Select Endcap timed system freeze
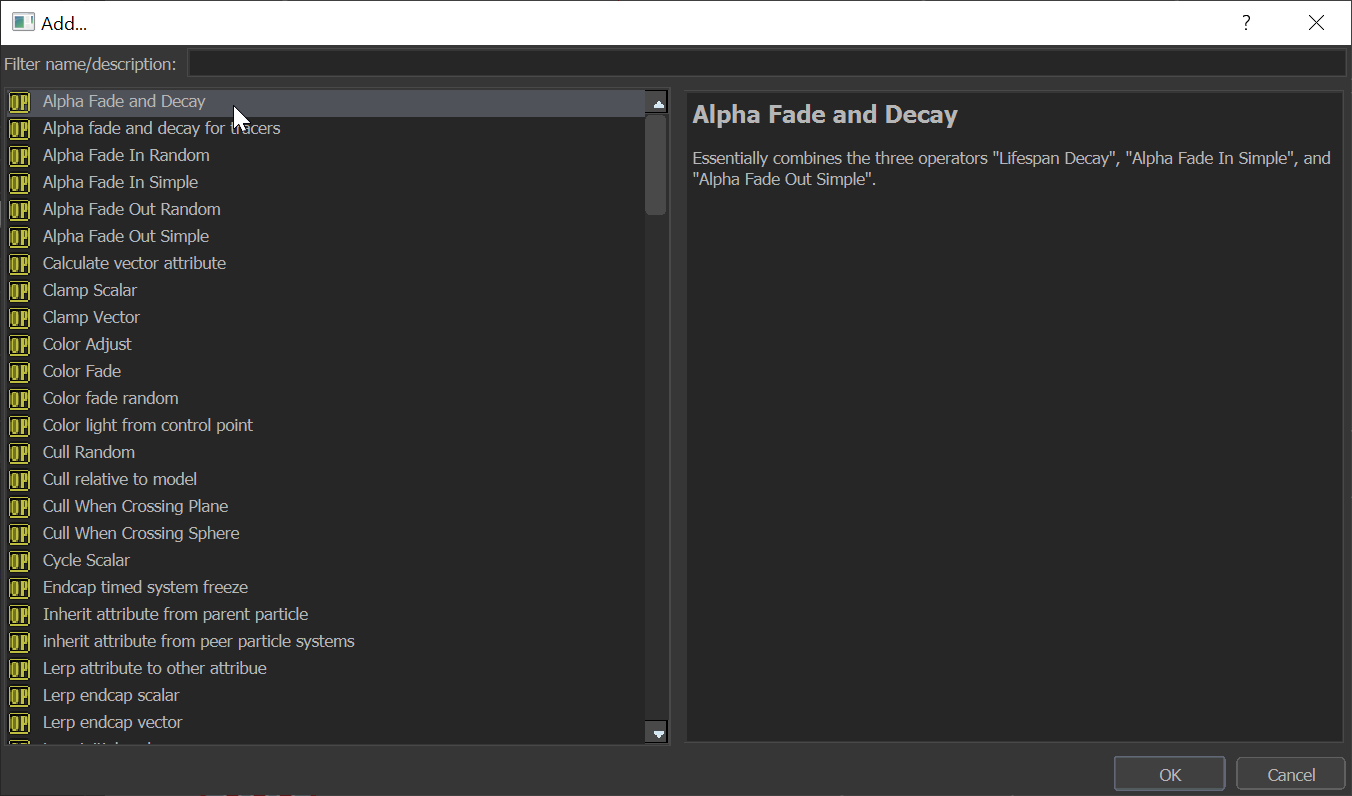The image size is (1352, 796). [x=326, y=588]
